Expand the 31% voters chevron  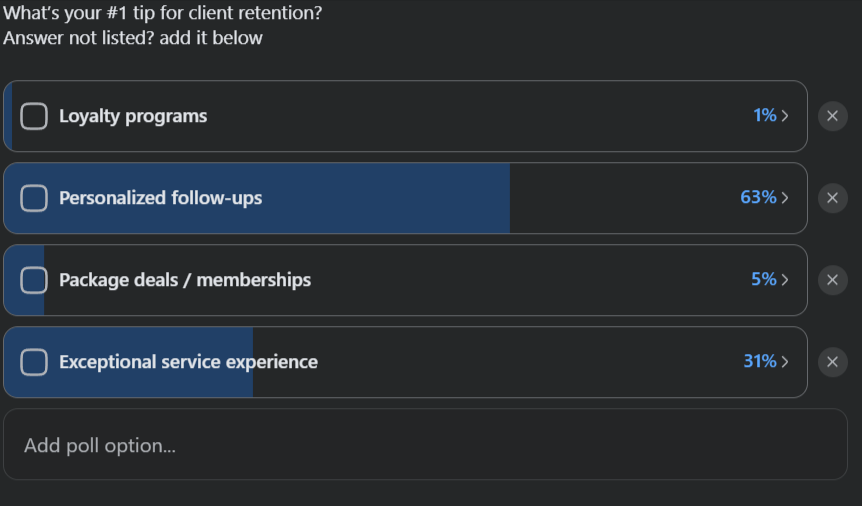(785, 362)
